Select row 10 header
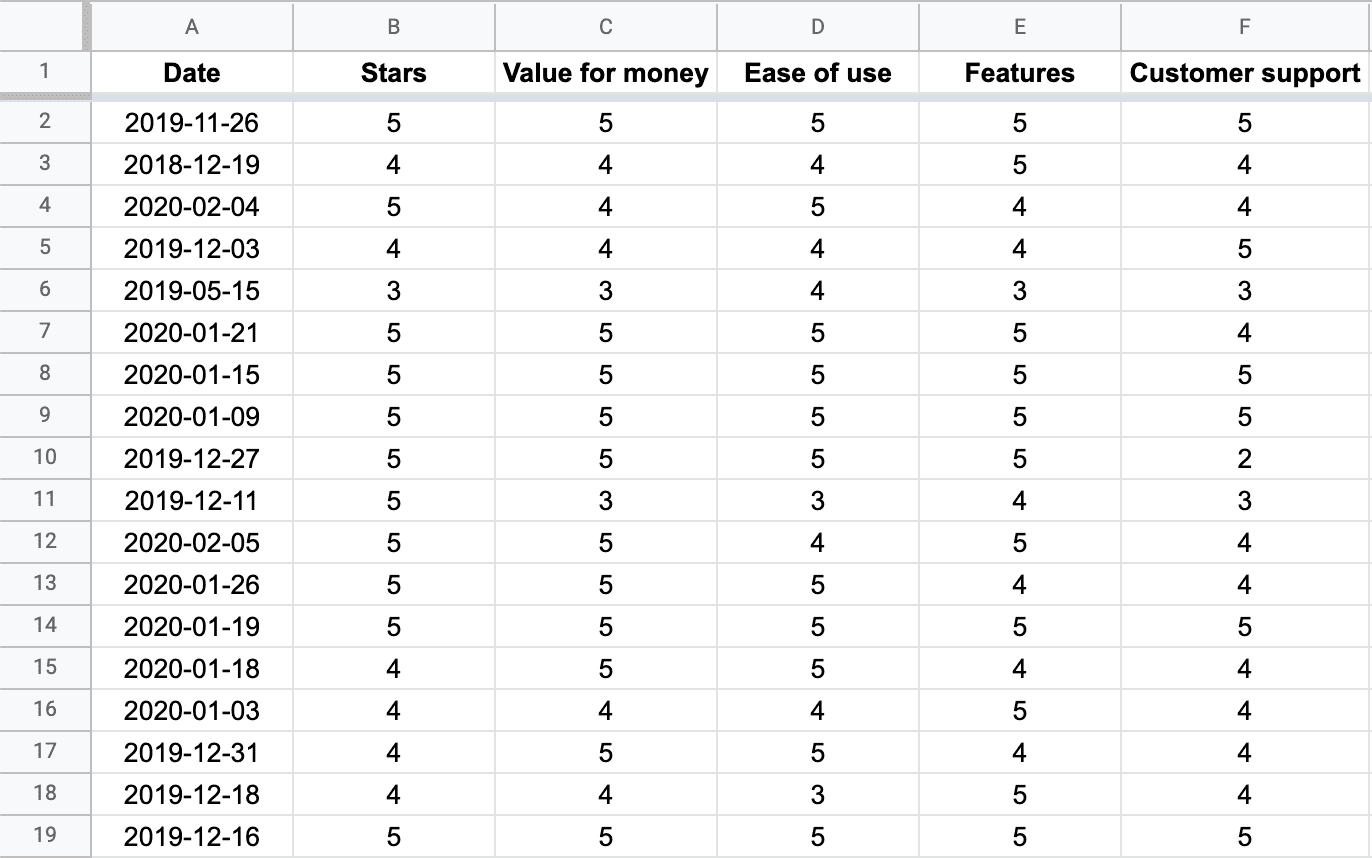Image resolution: width=1372 pixels, height=858 pixels. tap(45, 458)
